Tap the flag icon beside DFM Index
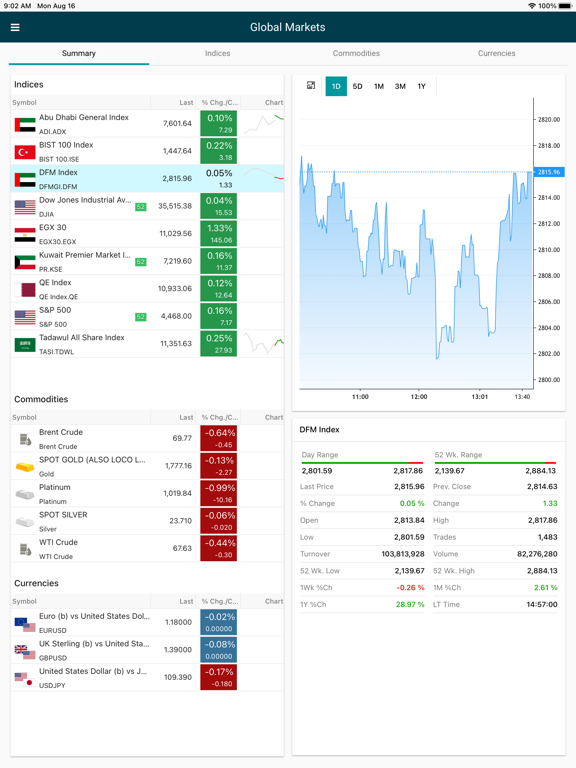576x768 pixels. click(x=25, y=179)
